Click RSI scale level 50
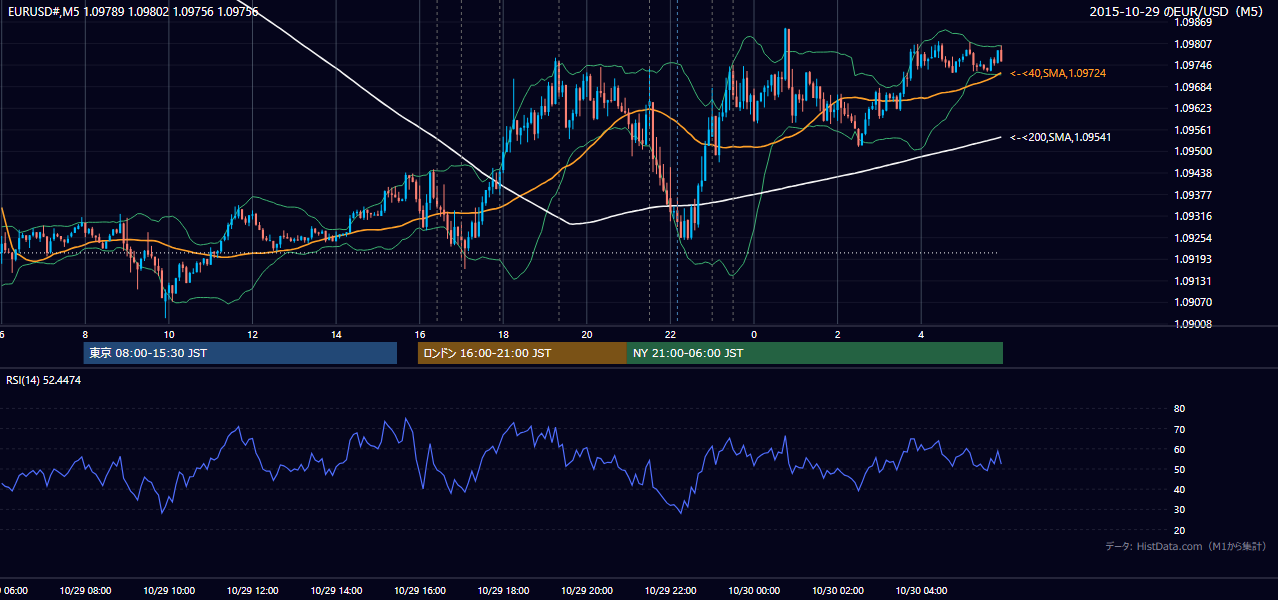1278x600 pixels. tap(1180, 470)
